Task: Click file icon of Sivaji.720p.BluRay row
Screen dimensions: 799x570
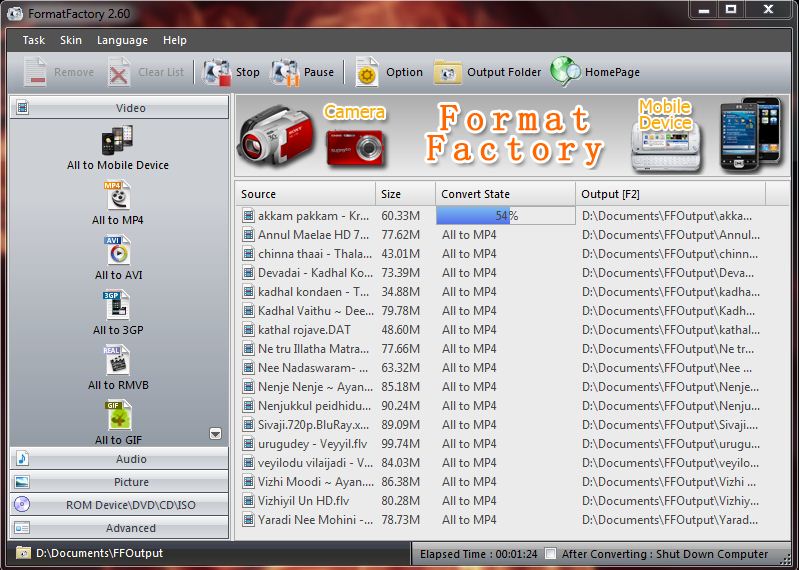Action: tap(248, 425)
